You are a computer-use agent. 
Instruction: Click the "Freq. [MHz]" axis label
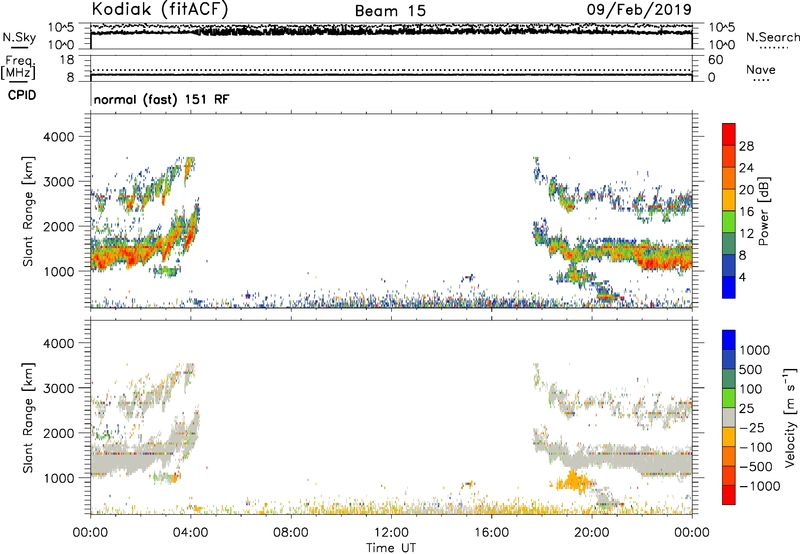(x=19, y=67)
